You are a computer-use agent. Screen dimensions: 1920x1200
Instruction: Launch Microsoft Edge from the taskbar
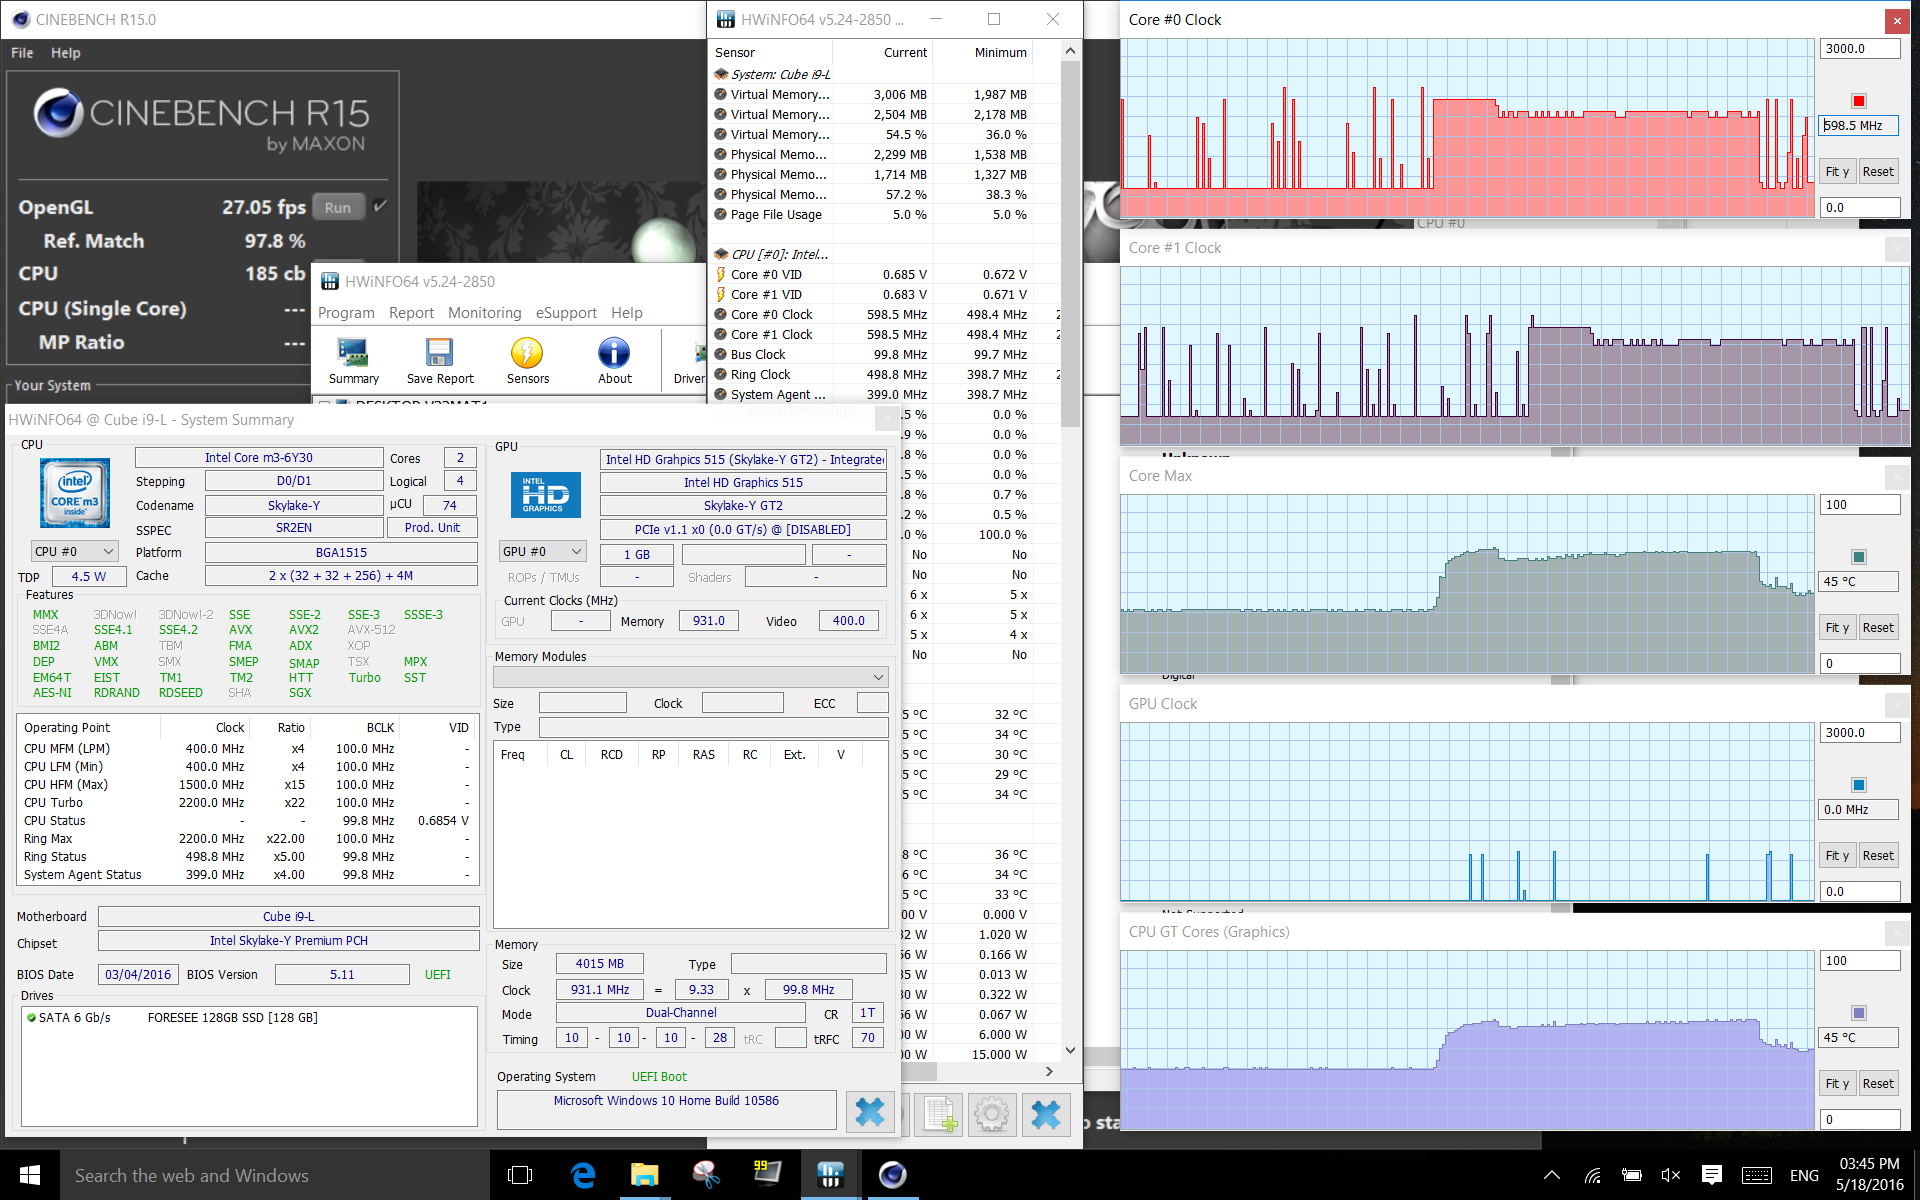[583, 1175]
